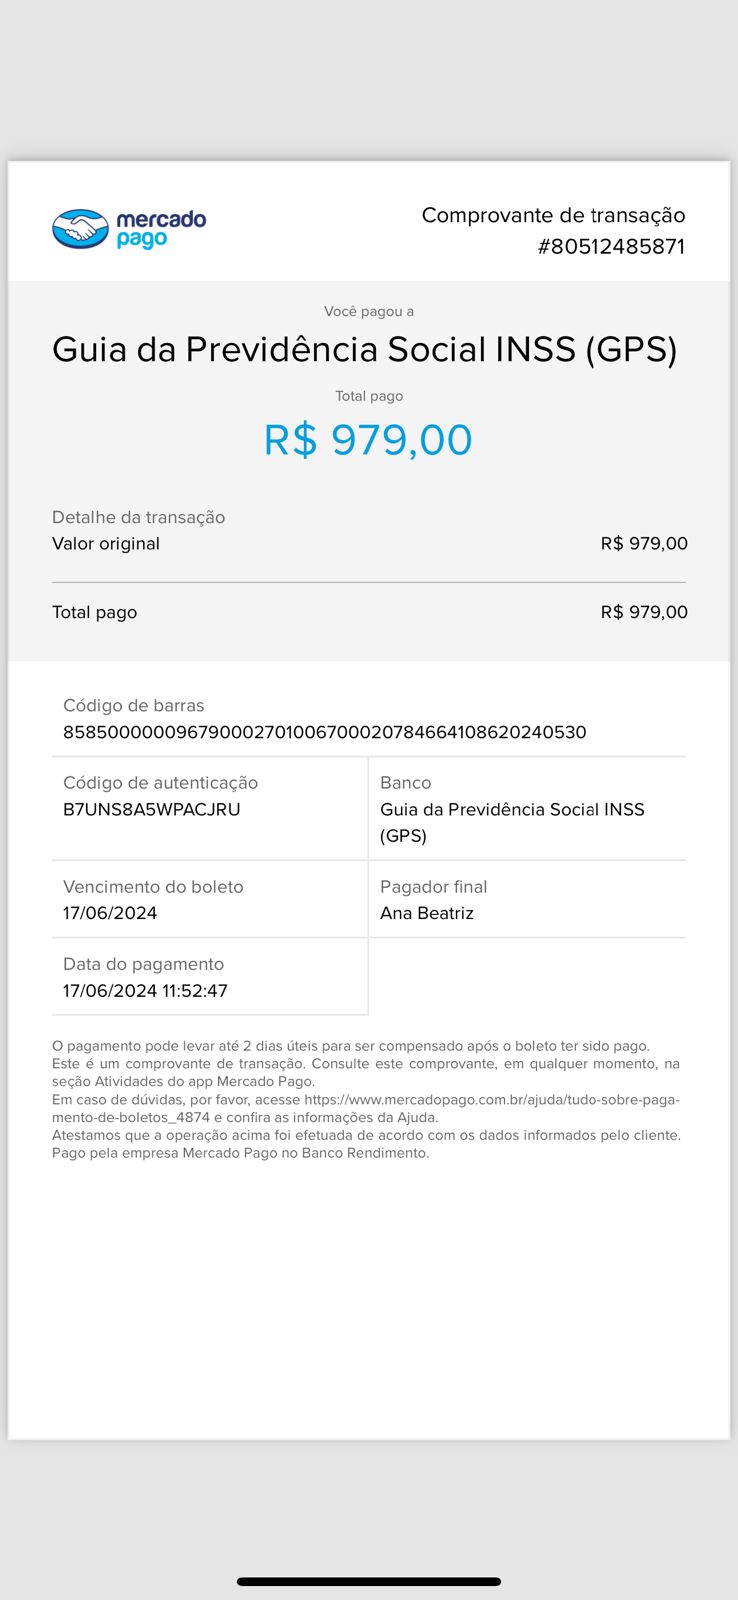Viewport: 738px width, 1600px height.
Task: Open the mercadopago.com.br help link
Action: pos(490,1100)
